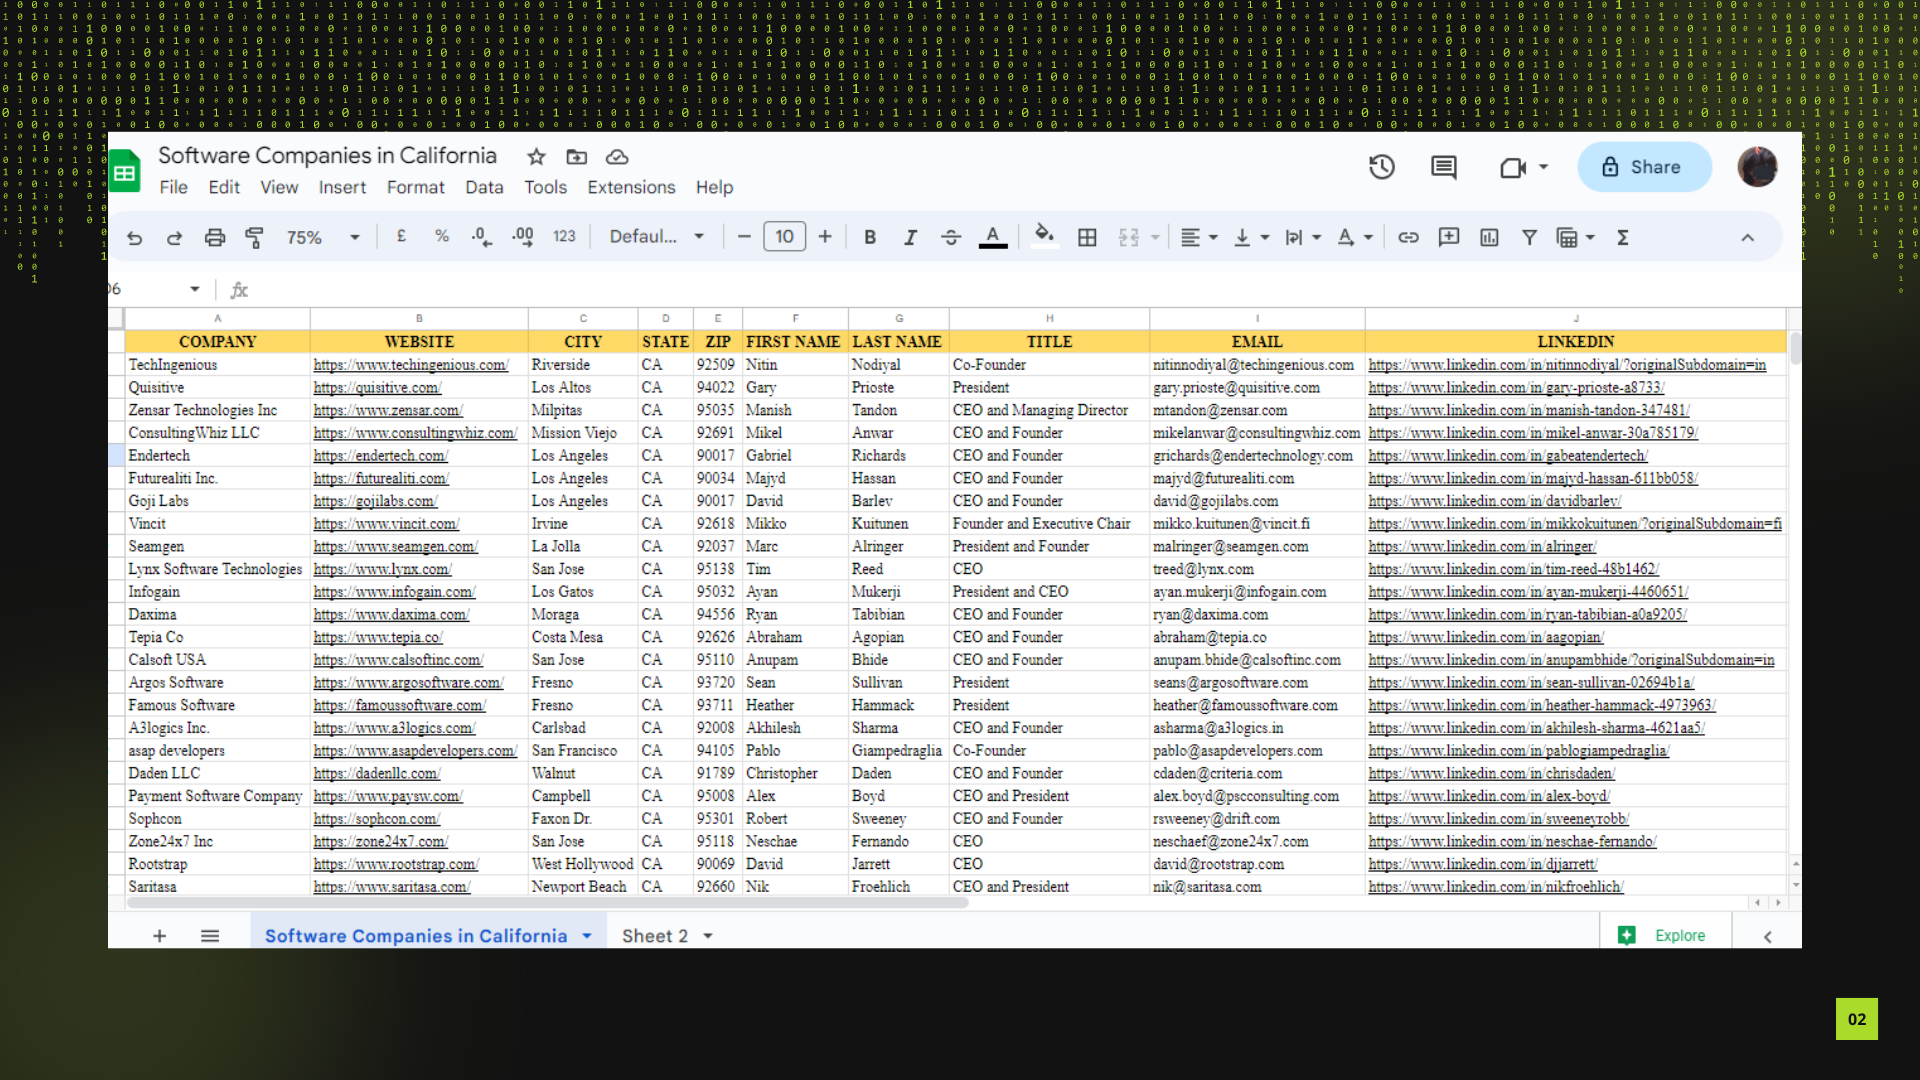1920x1080 pixels.
Task: Open the number format 123 menu
Action: (x=564, y=237)
